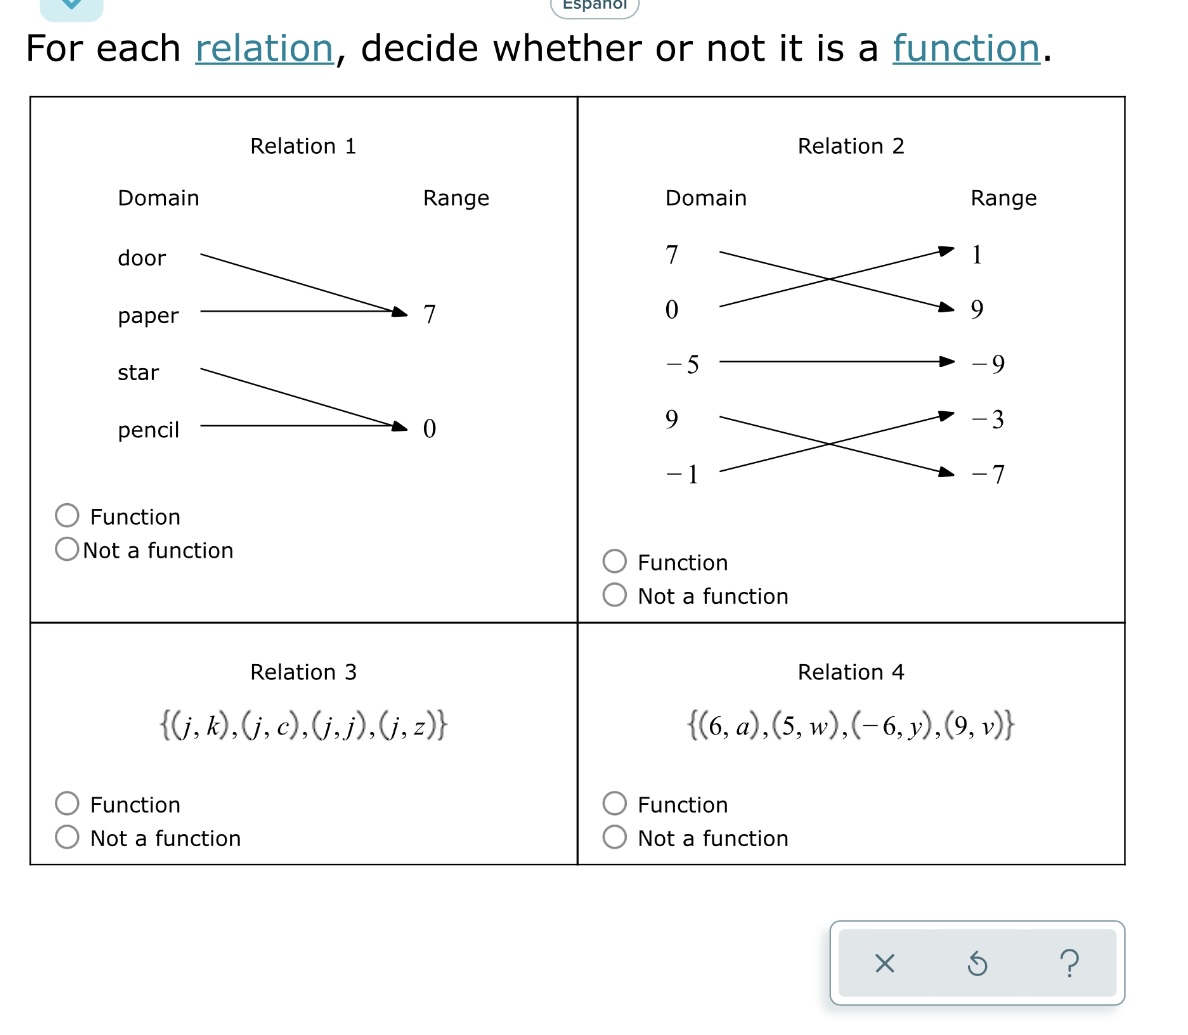Click the Relation 3 ordered pairs set

click(x=302, y=724)
